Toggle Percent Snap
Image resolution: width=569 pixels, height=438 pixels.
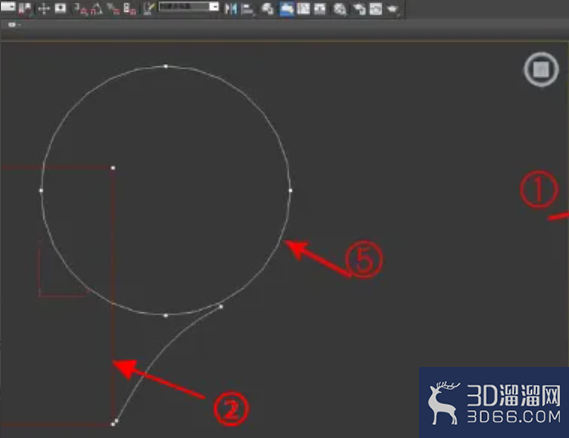pos(114,9)
